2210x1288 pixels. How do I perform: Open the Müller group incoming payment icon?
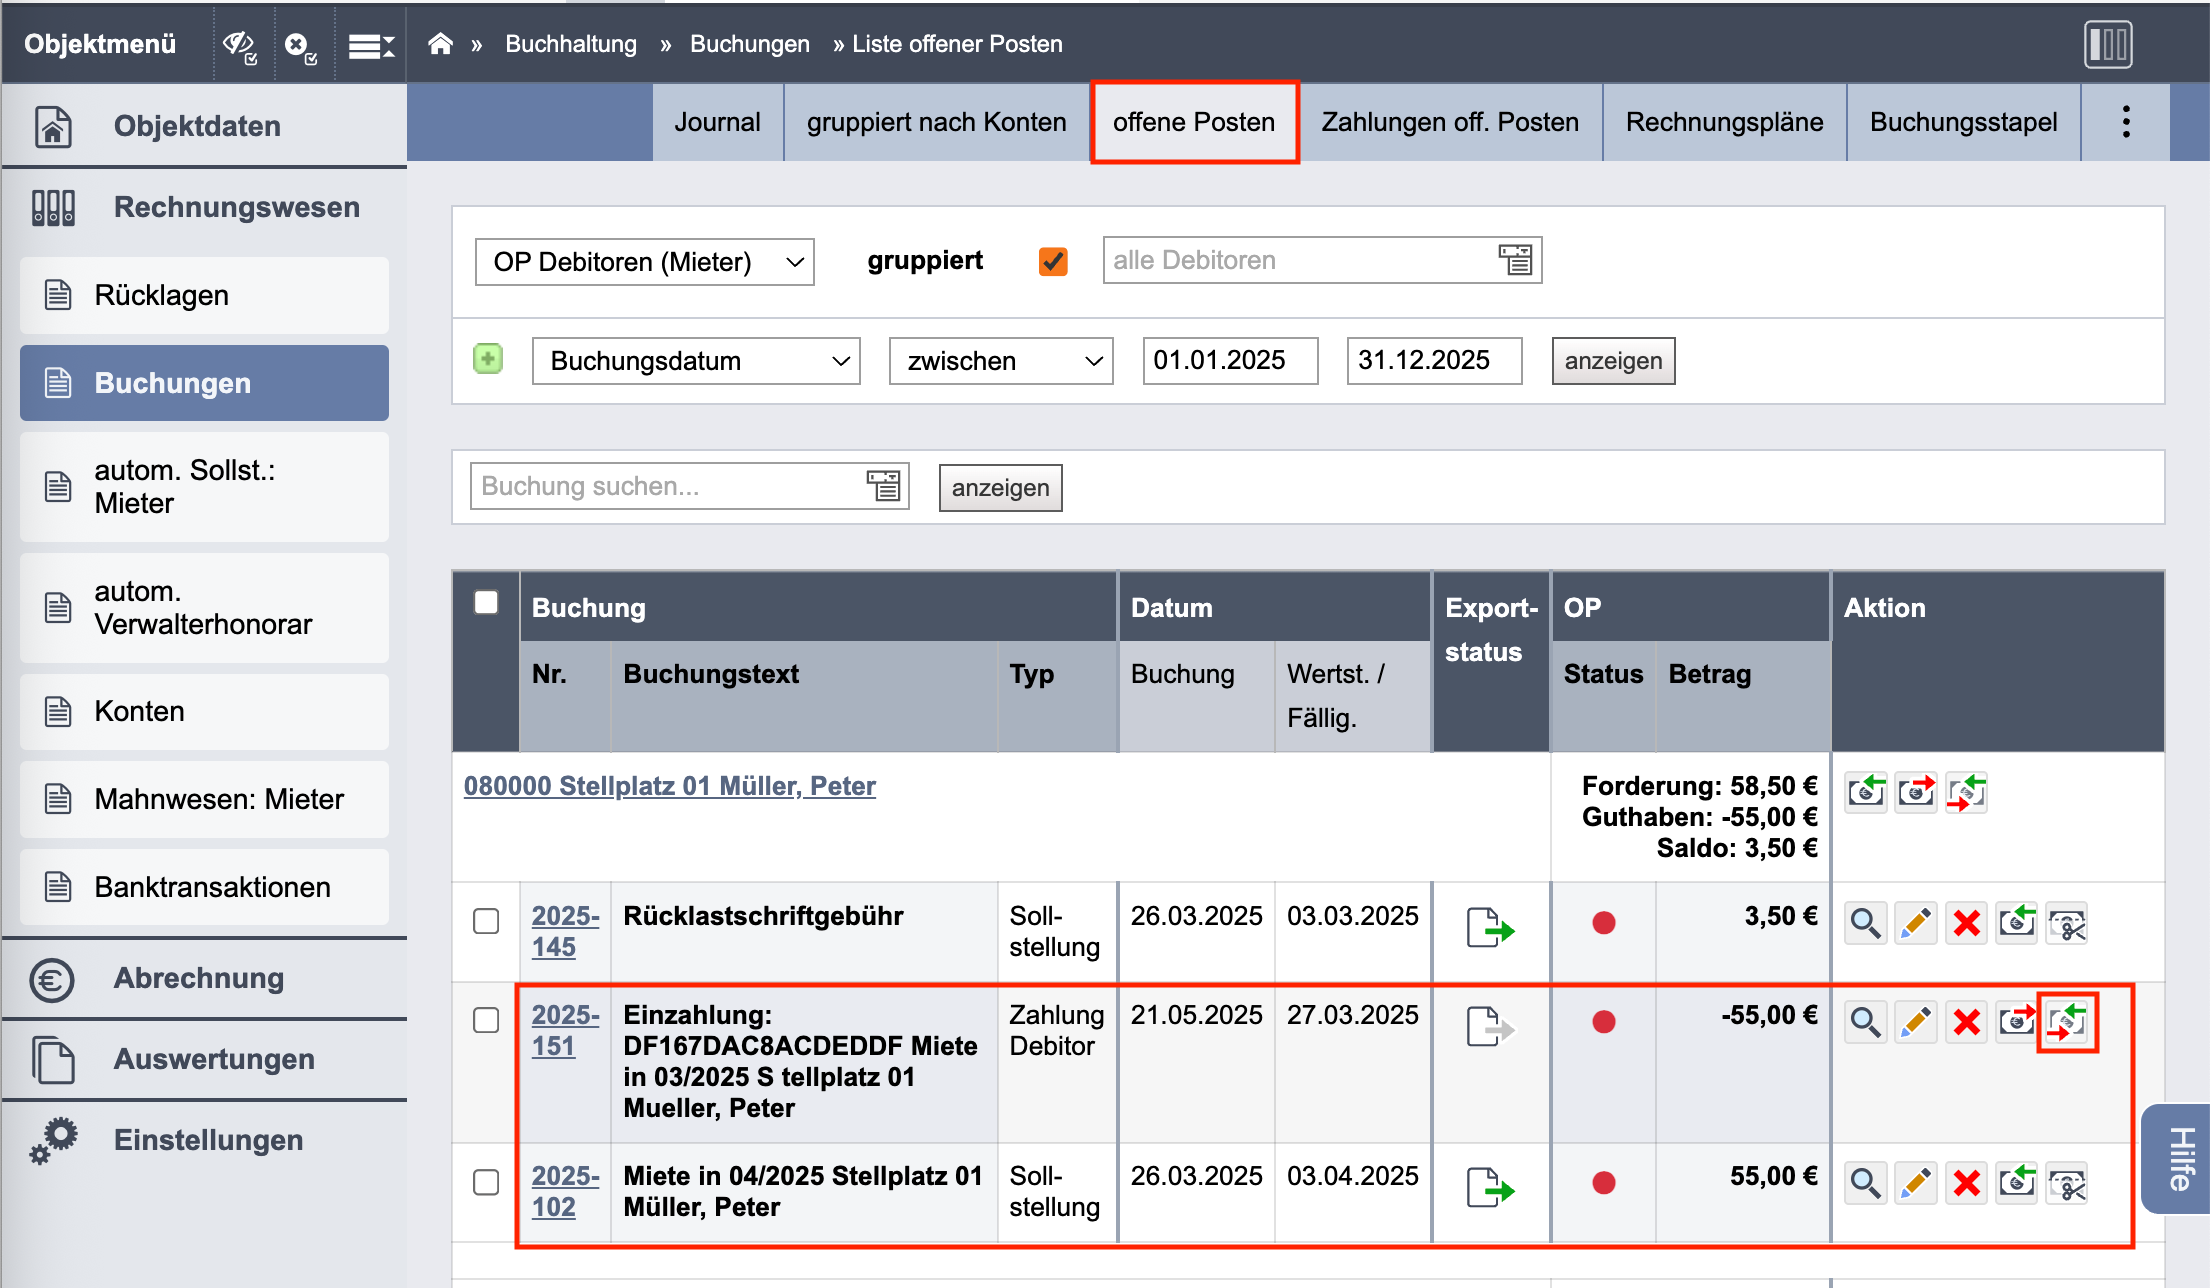[x=1866, y=792]
